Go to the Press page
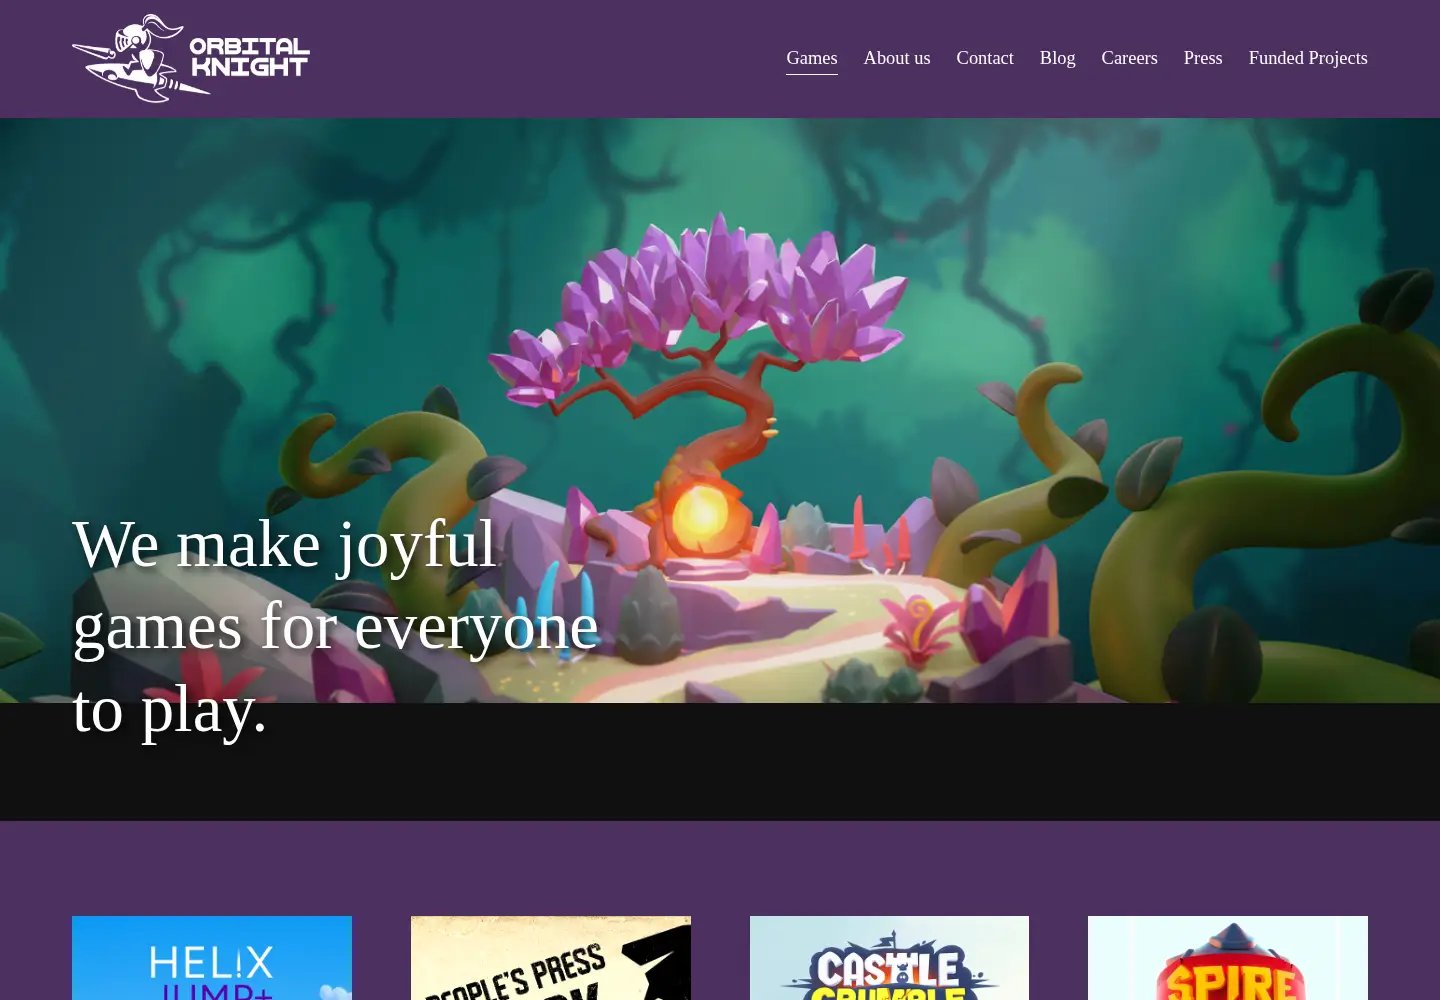The image size is (1440, 1000). pyautogui.click(x=1203, y=58)
